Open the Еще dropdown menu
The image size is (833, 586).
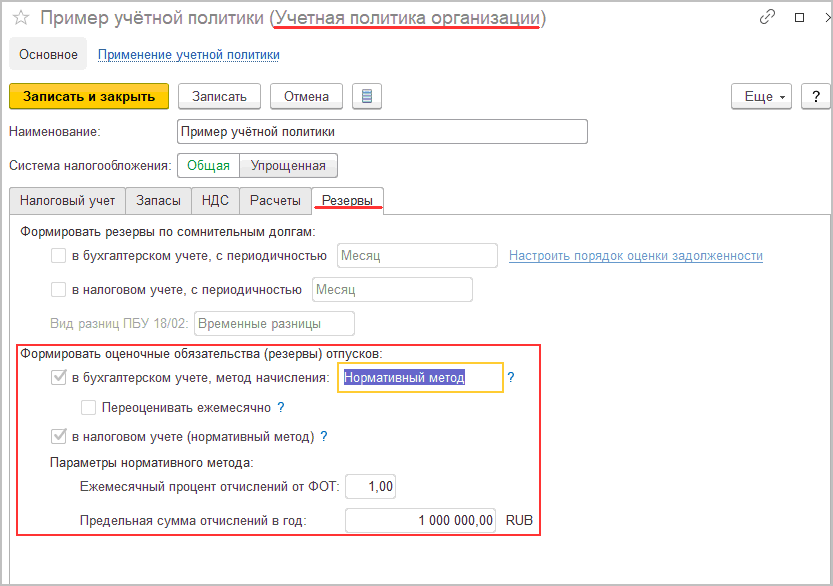tap(762, 97)
